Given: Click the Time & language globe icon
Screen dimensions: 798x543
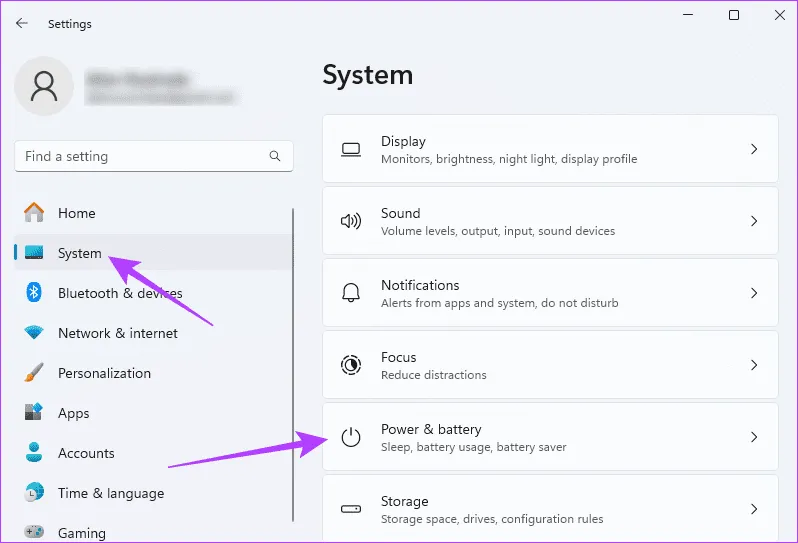Looking at the screenshot, I should pyautogui.click(x=34, y=493).
